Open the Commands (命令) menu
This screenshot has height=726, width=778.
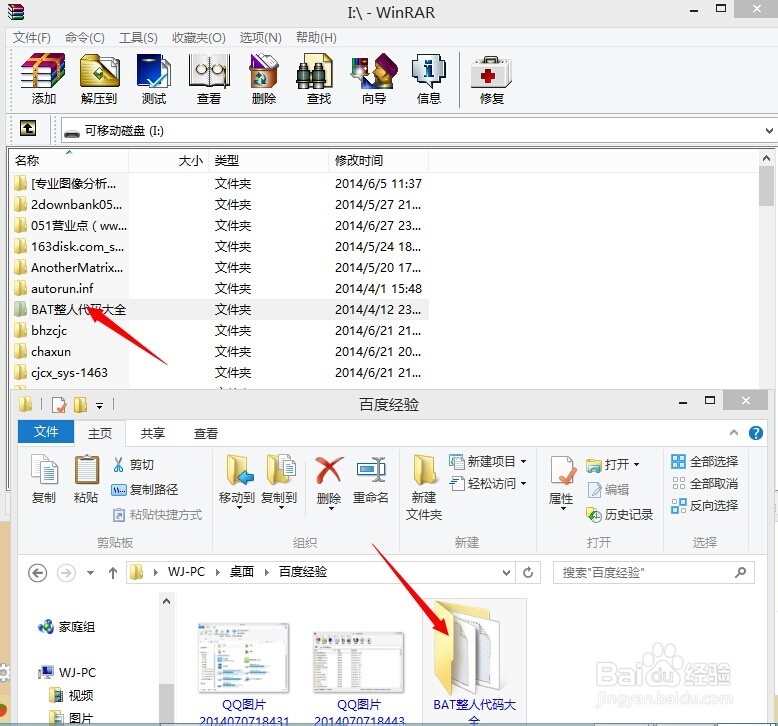pos(85,38)
